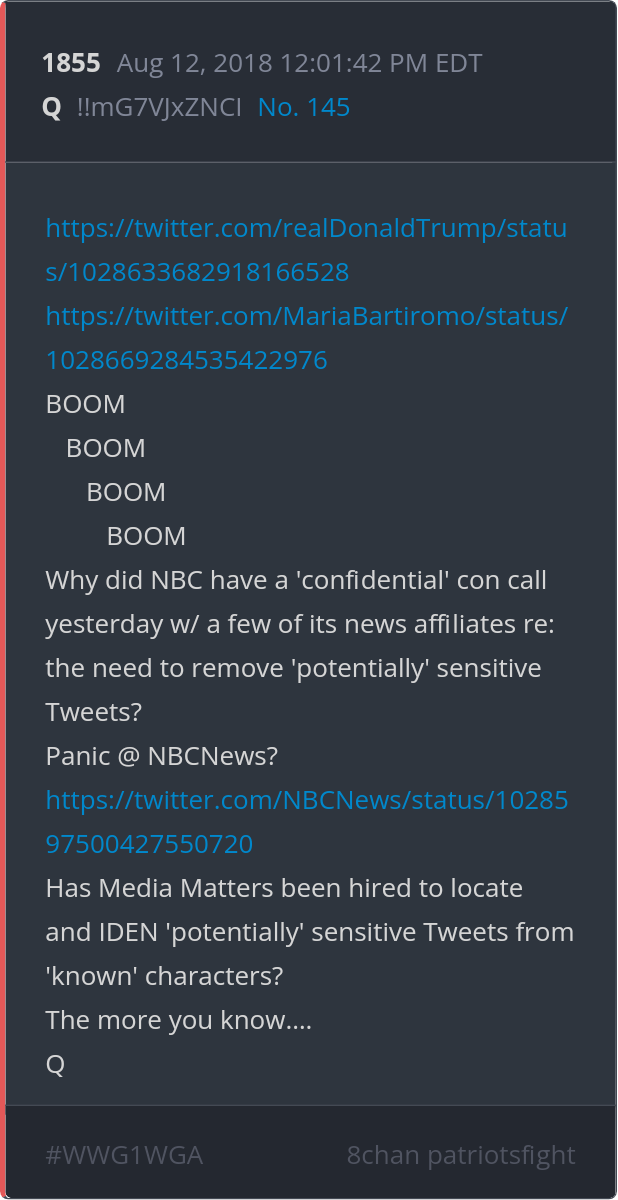The height and width of the screenshot is (1200, 618).
Task: Click the red accent bar on left edge
Action: click(x=3, y=600)
